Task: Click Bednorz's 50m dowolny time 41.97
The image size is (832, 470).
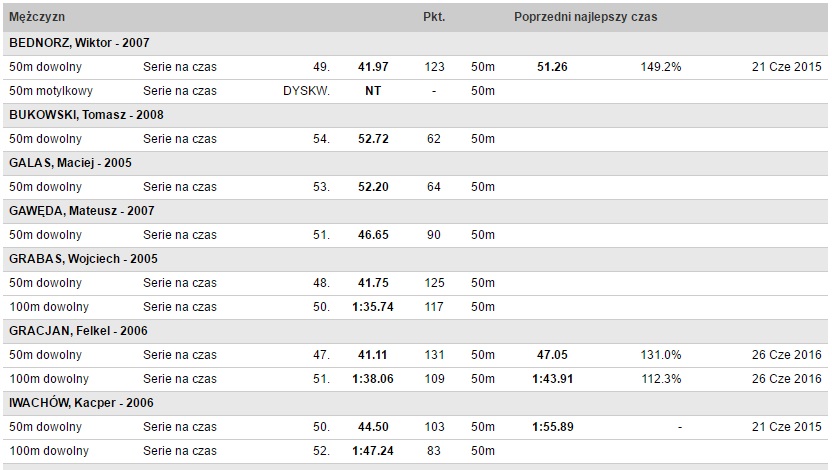Action: tap(373, 67)
